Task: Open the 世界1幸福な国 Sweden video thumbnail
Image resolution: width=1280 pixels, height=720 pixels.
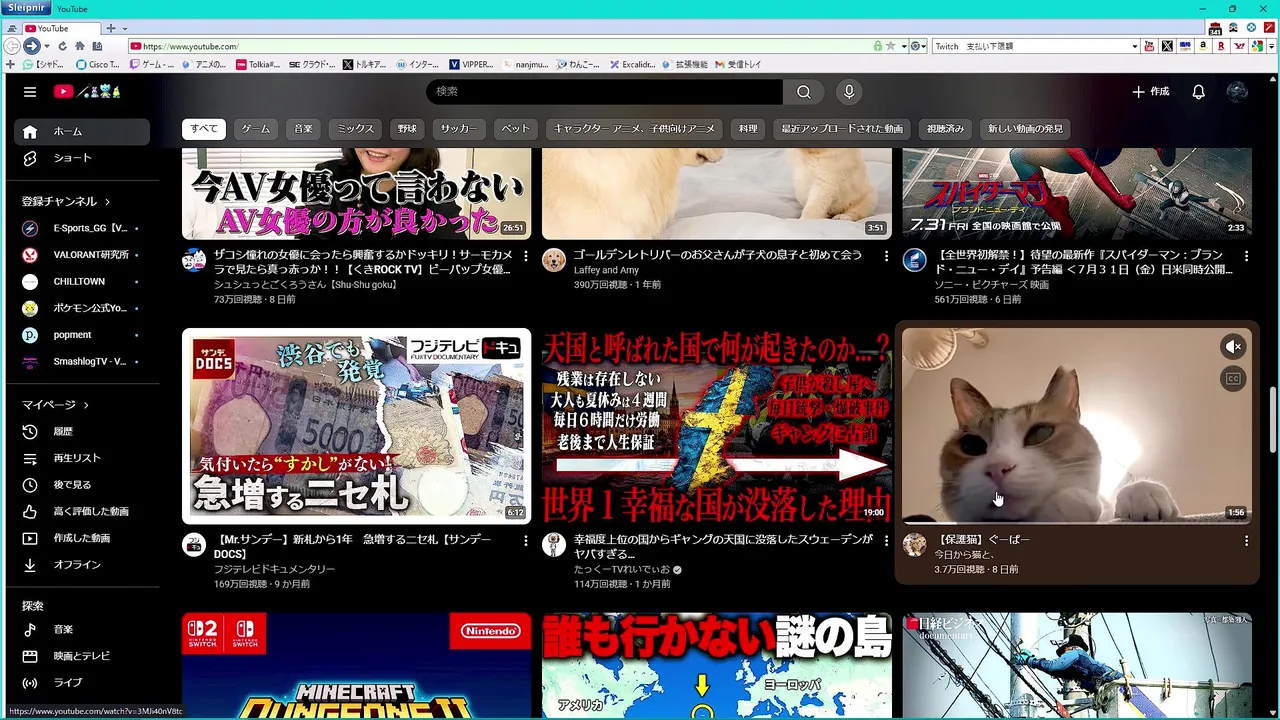Action: 716,426
